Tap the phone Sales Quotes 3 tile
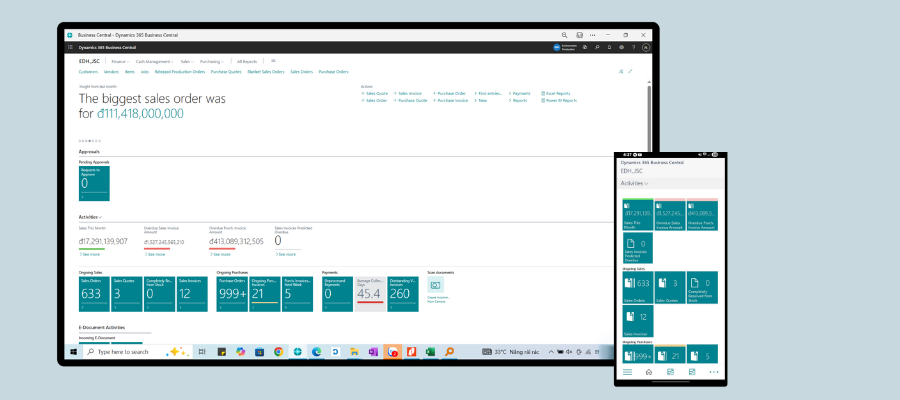This screenshot has height=400, width=900. [x=670, y=288]
